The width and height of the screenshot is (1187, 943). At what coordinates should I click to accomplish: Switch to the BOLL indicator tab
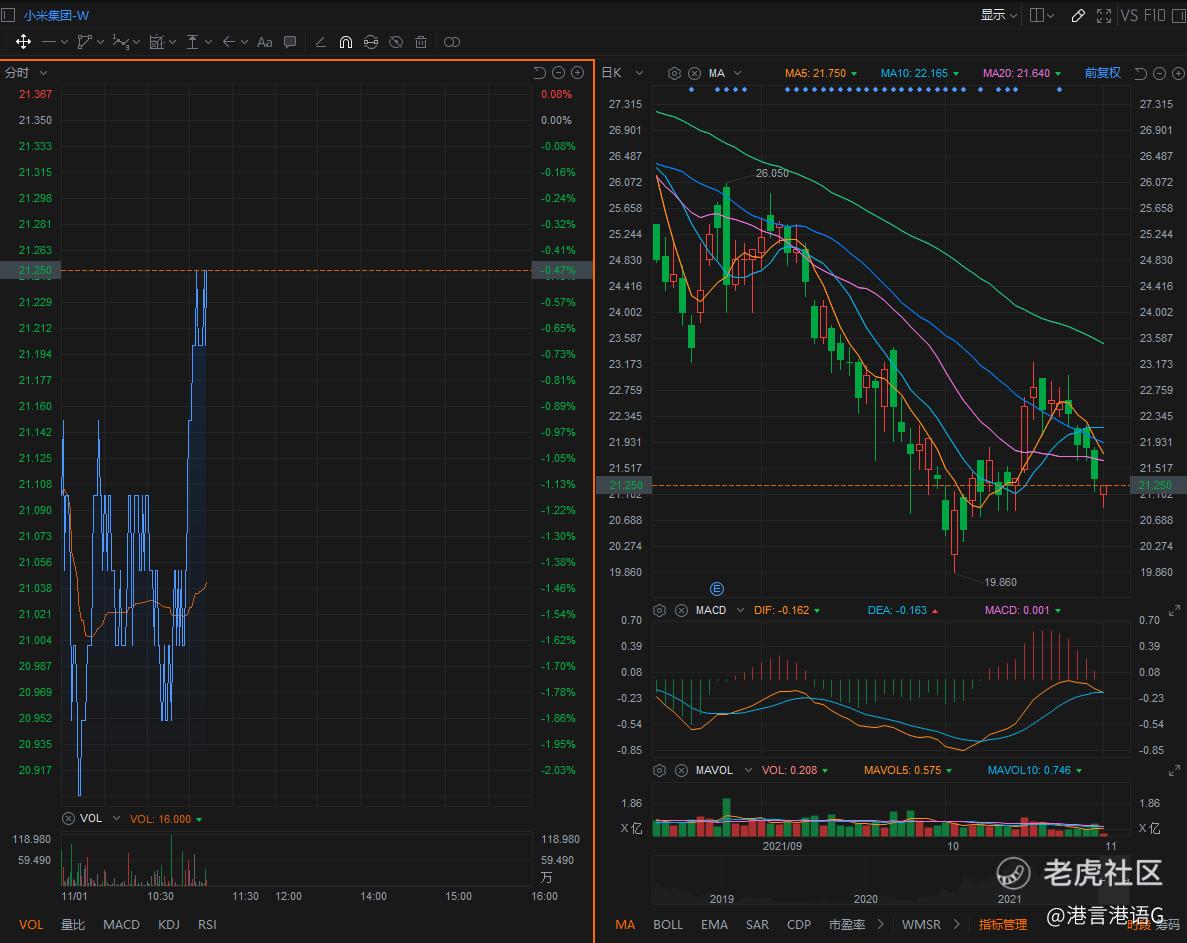click(668, 924)
